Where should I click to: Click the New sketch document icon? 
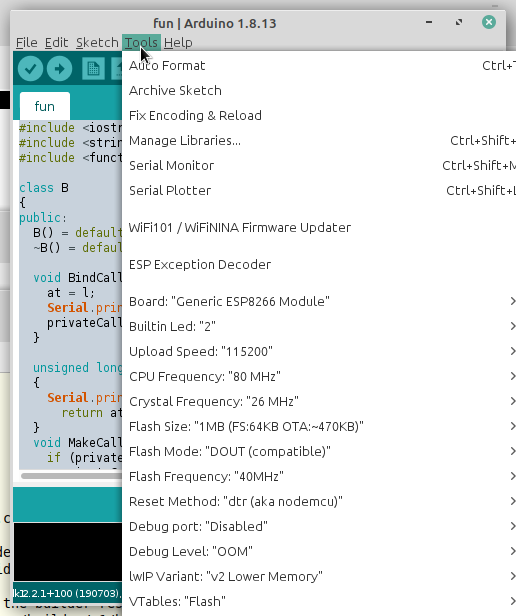(x=93, y=69)
